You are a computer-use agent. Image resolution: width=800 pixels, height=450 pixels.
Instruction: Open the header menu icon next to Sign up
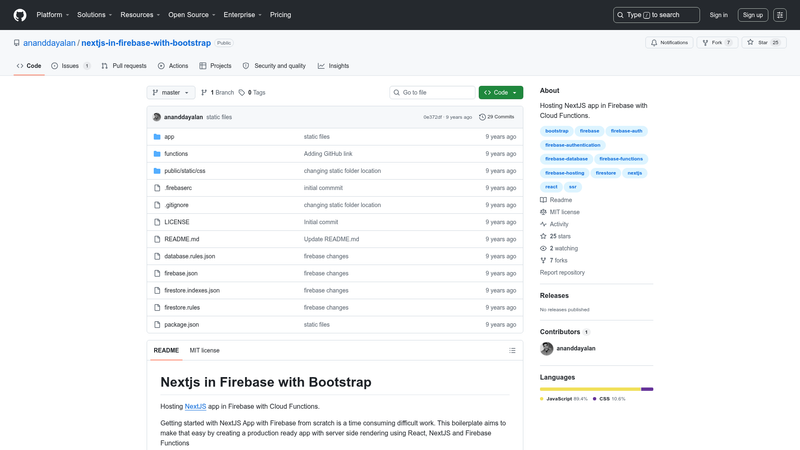[x=780, y=15]
